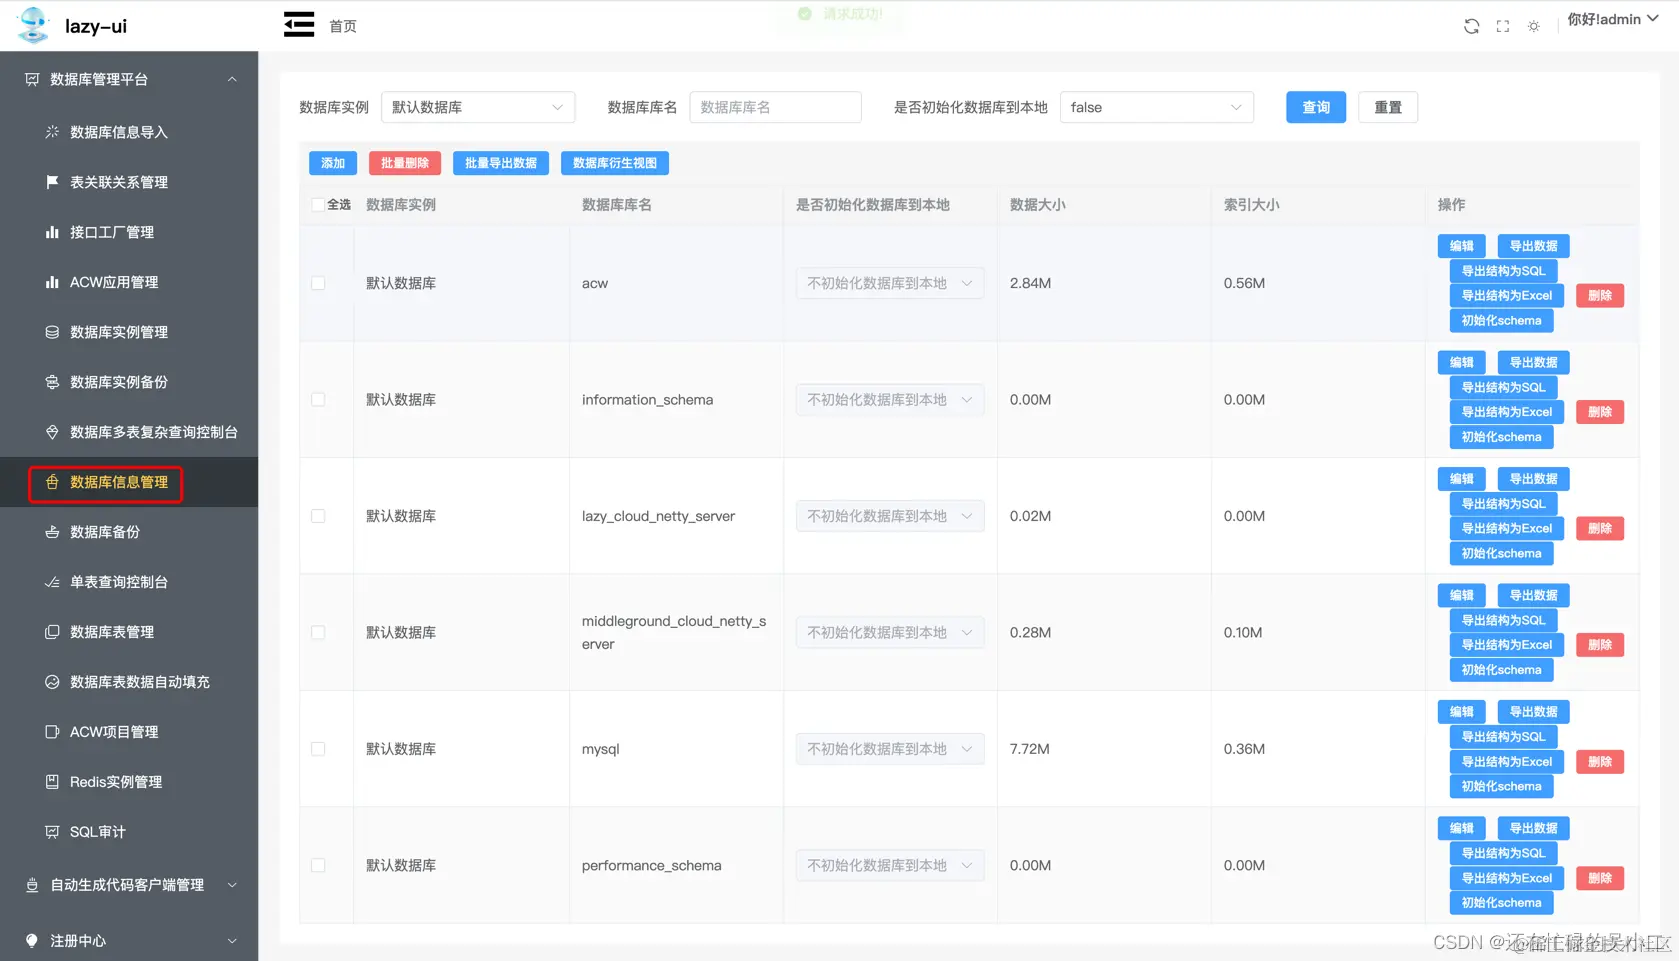Click 导出结构为Excel in middleground_cloud_netty_server row
The image size is (1679, 961).
[x=1507, y=645]
